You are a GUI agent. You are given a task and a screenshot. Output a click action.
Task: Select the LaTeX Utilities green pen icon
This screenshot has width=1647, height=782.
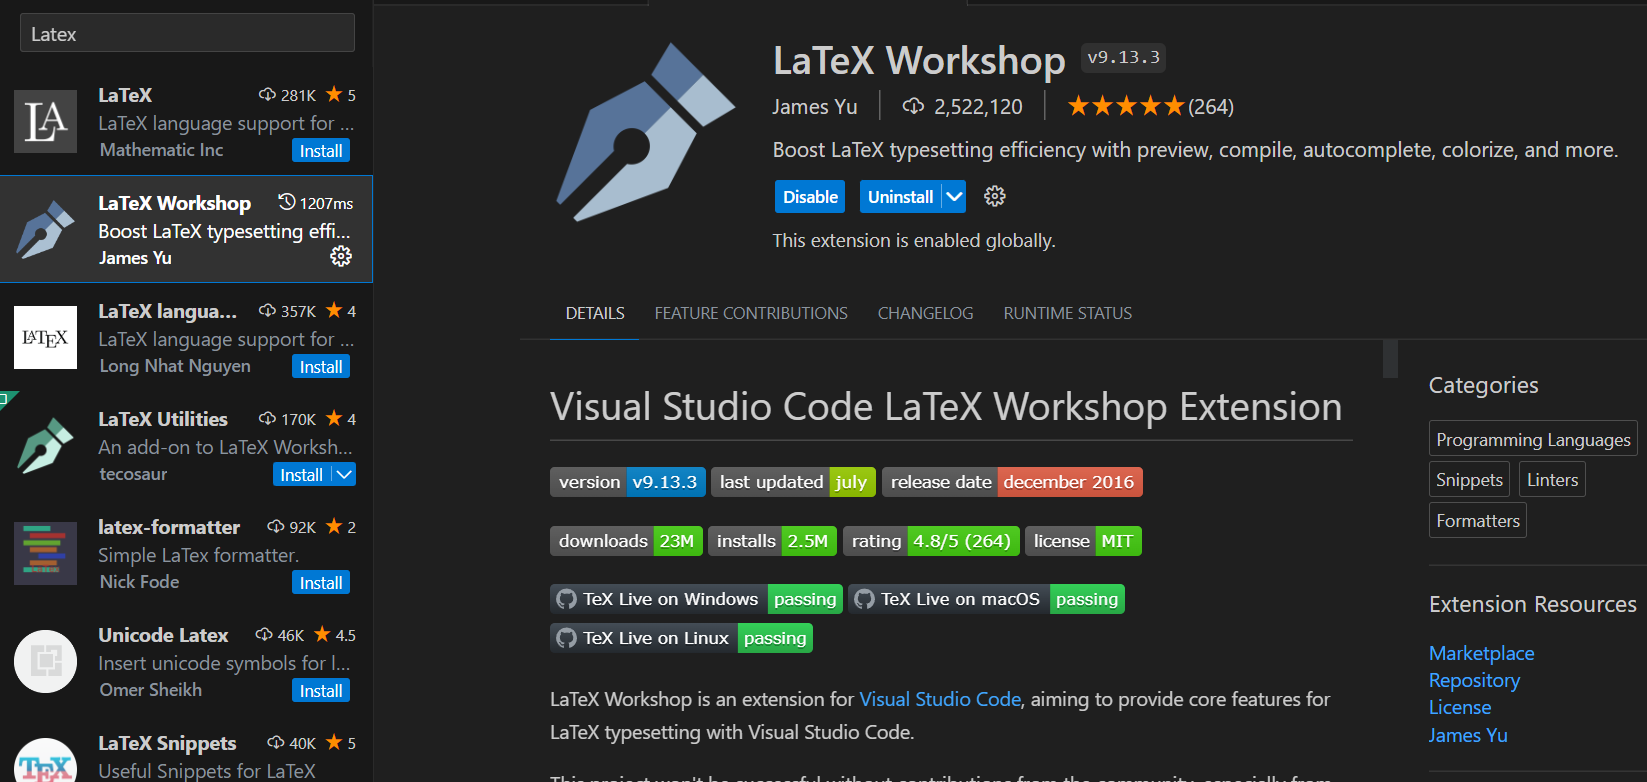click(45, 445)
